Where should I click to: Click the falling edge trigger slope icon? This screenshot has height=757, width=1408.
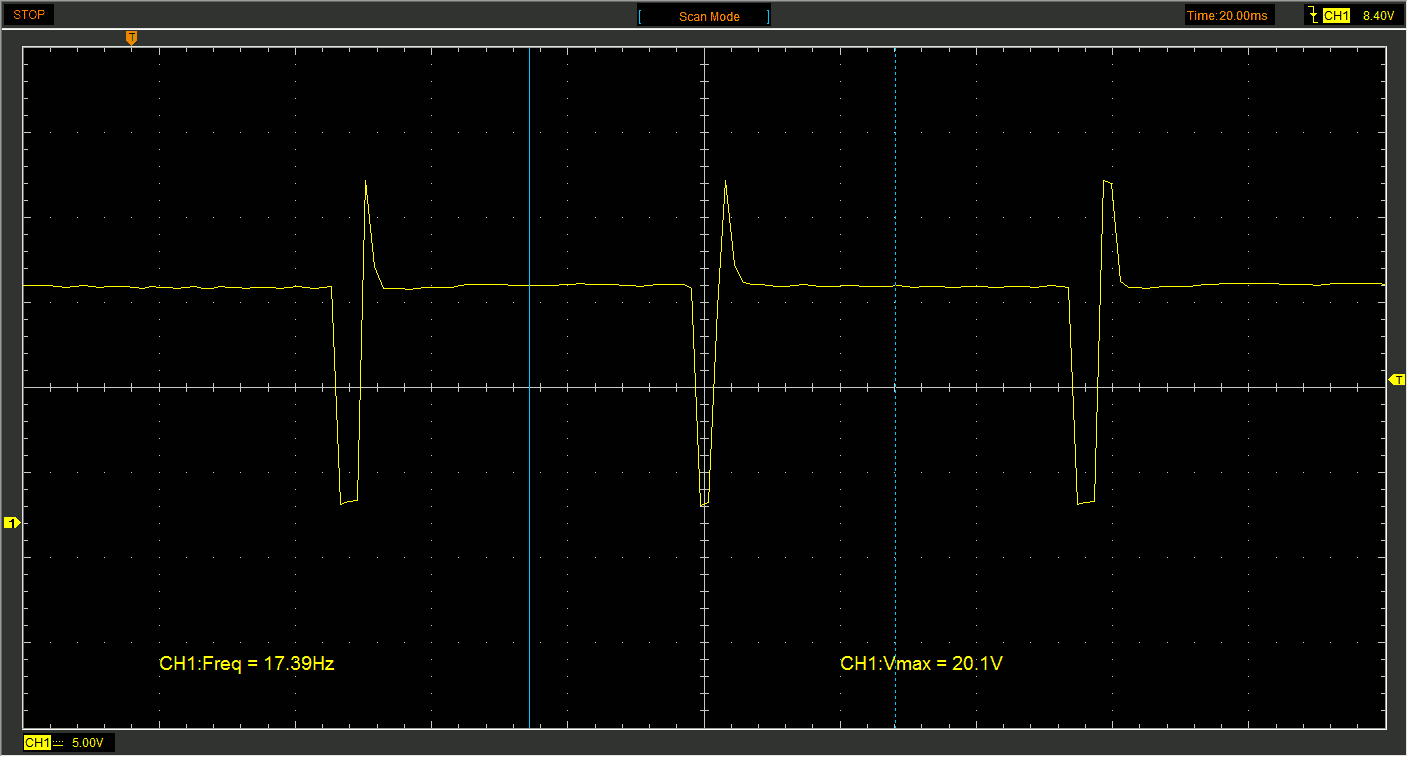(1311, 15)
